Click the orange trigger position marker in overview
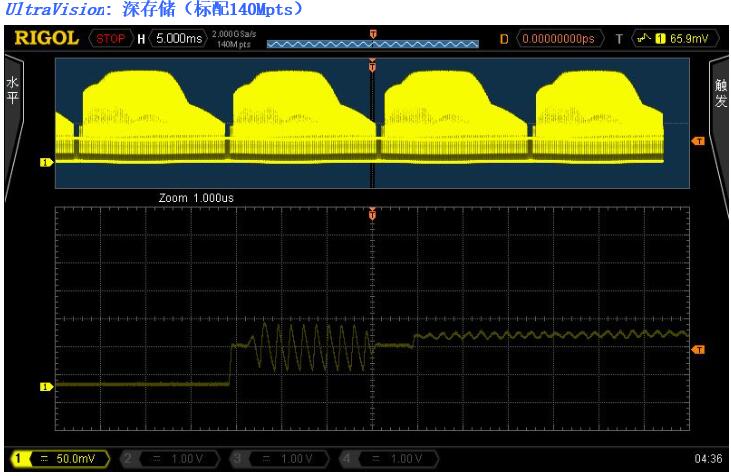 point(373,66)
